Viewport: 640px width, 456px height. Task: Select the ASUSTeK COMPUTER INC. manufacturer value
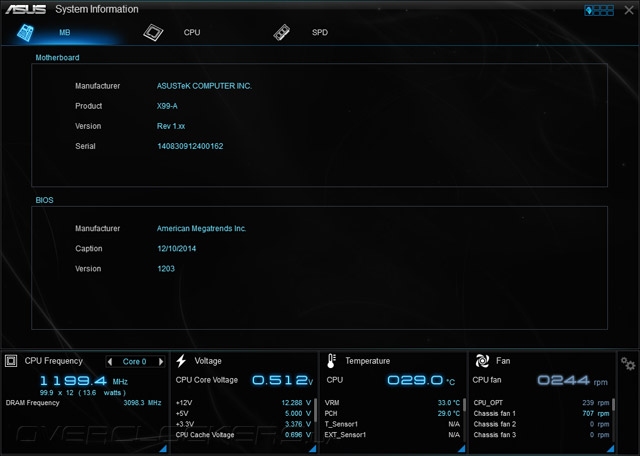[204, 86]
